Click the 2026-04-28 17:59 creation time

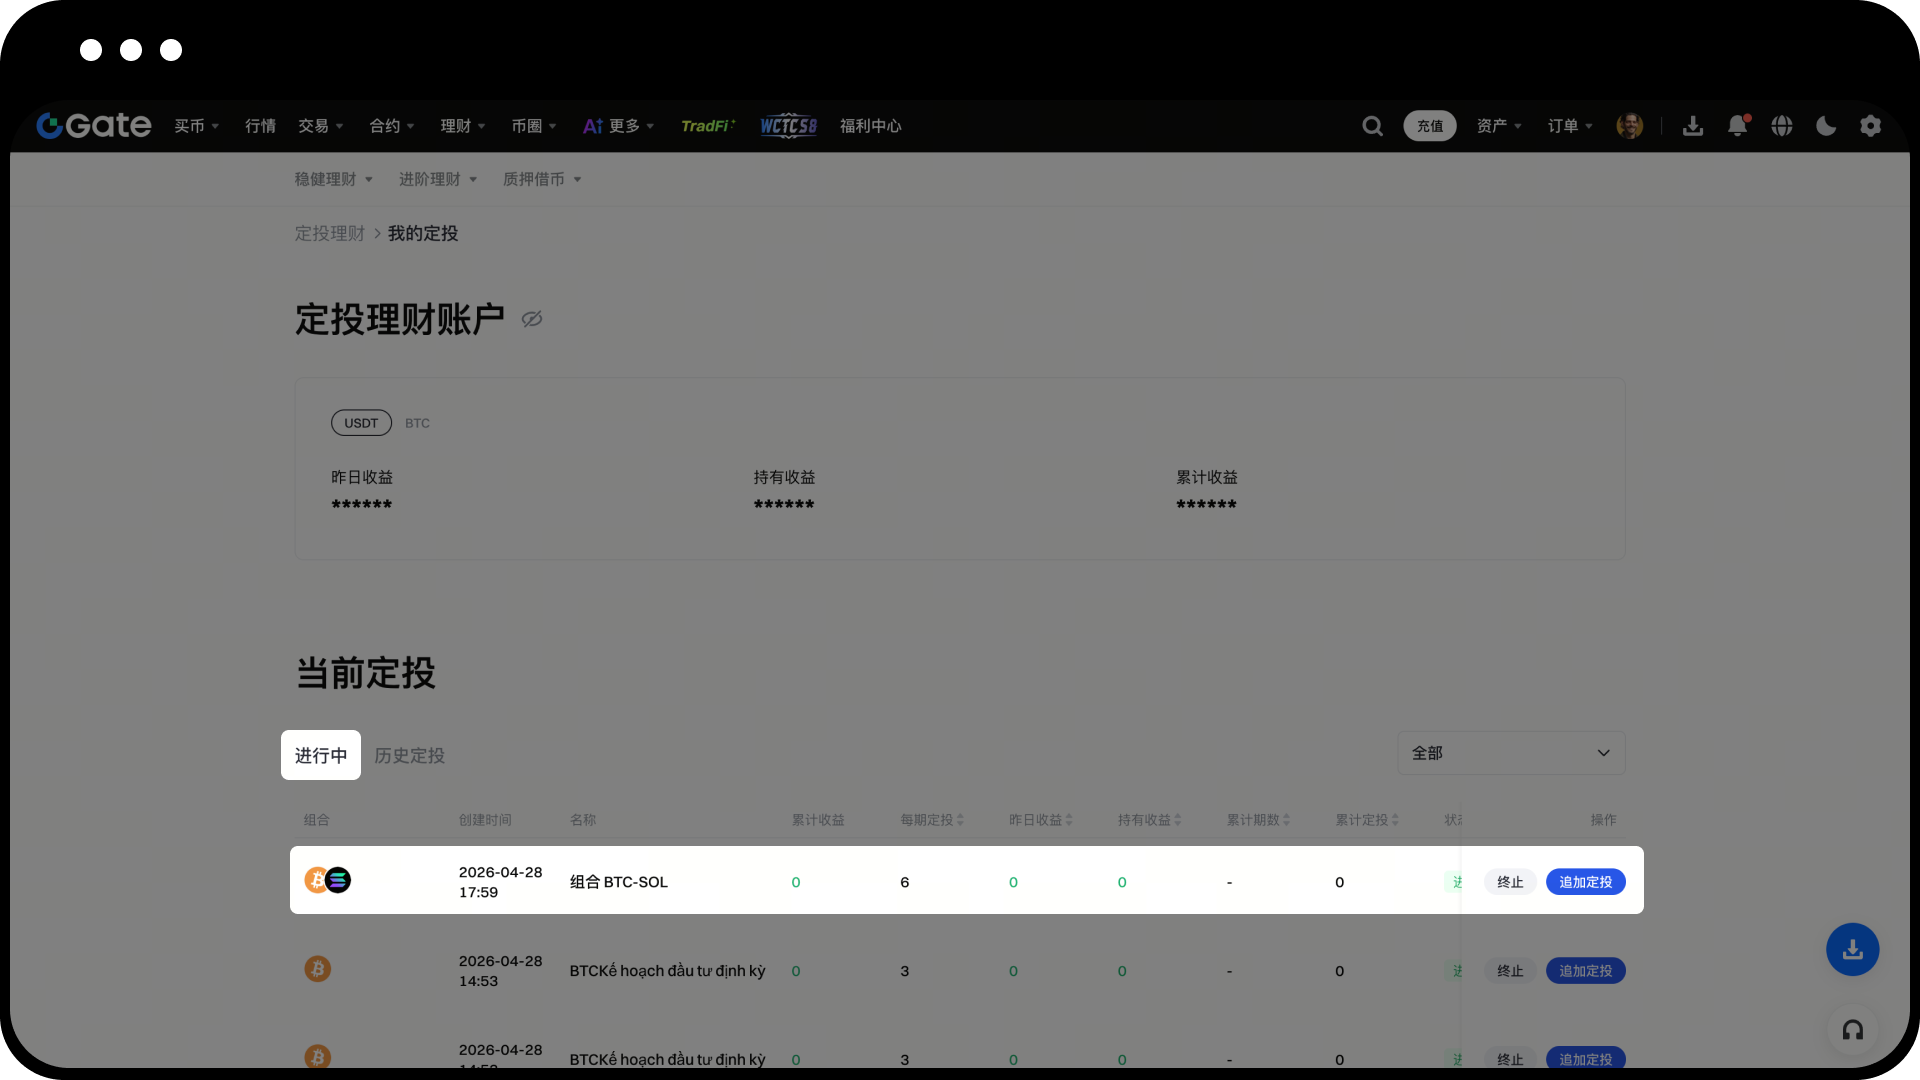(x=501, y=882)
